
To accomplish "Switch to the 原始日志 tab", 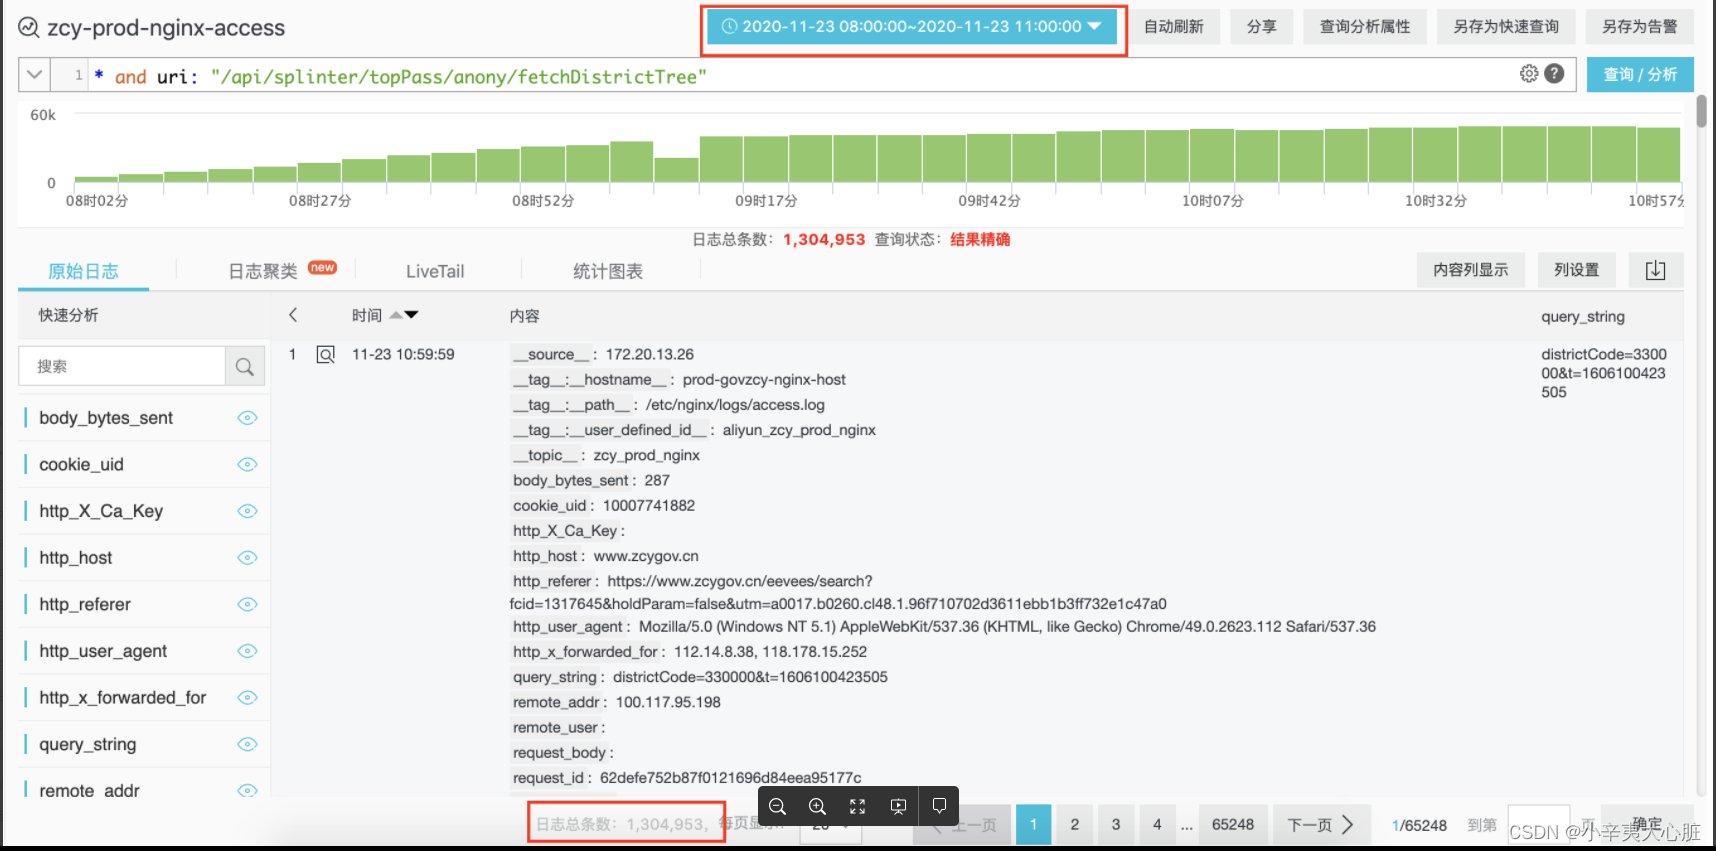I will pyautogui.click(x=83, y=271).
